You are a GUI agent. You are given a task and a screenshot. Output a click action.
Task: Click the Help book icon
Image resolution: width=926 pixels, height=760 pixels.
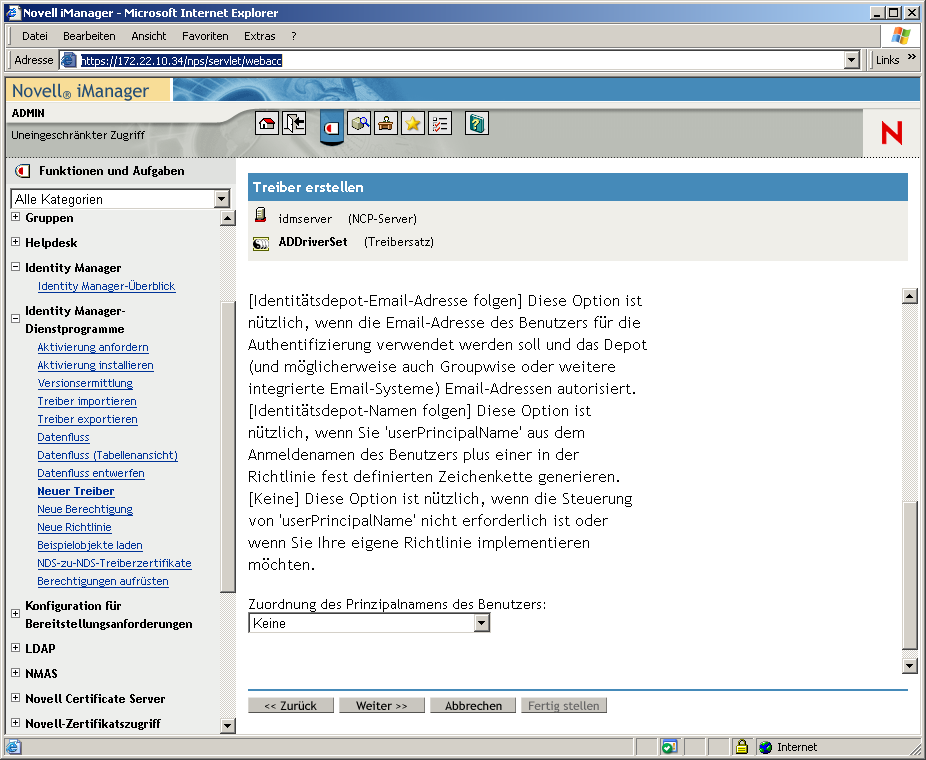tap(477, 122)
